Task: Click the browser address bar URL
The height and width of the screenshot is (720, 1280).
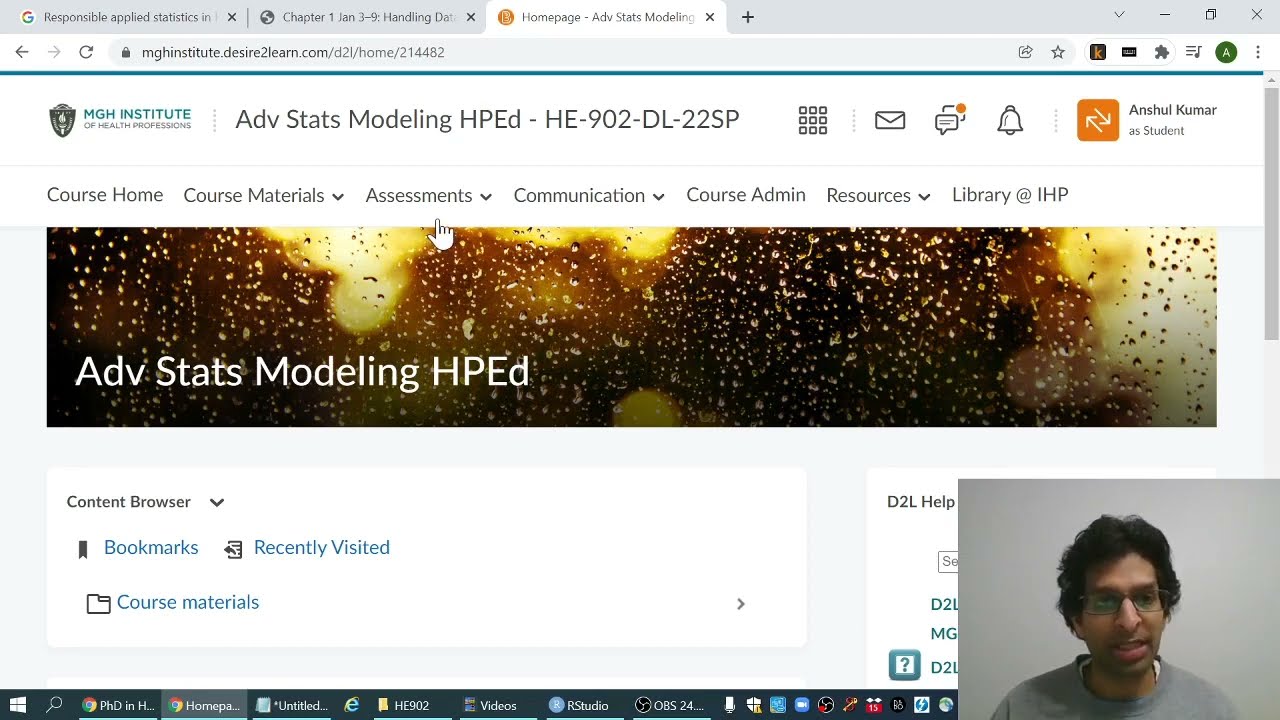Action: (x=293, y=52)
